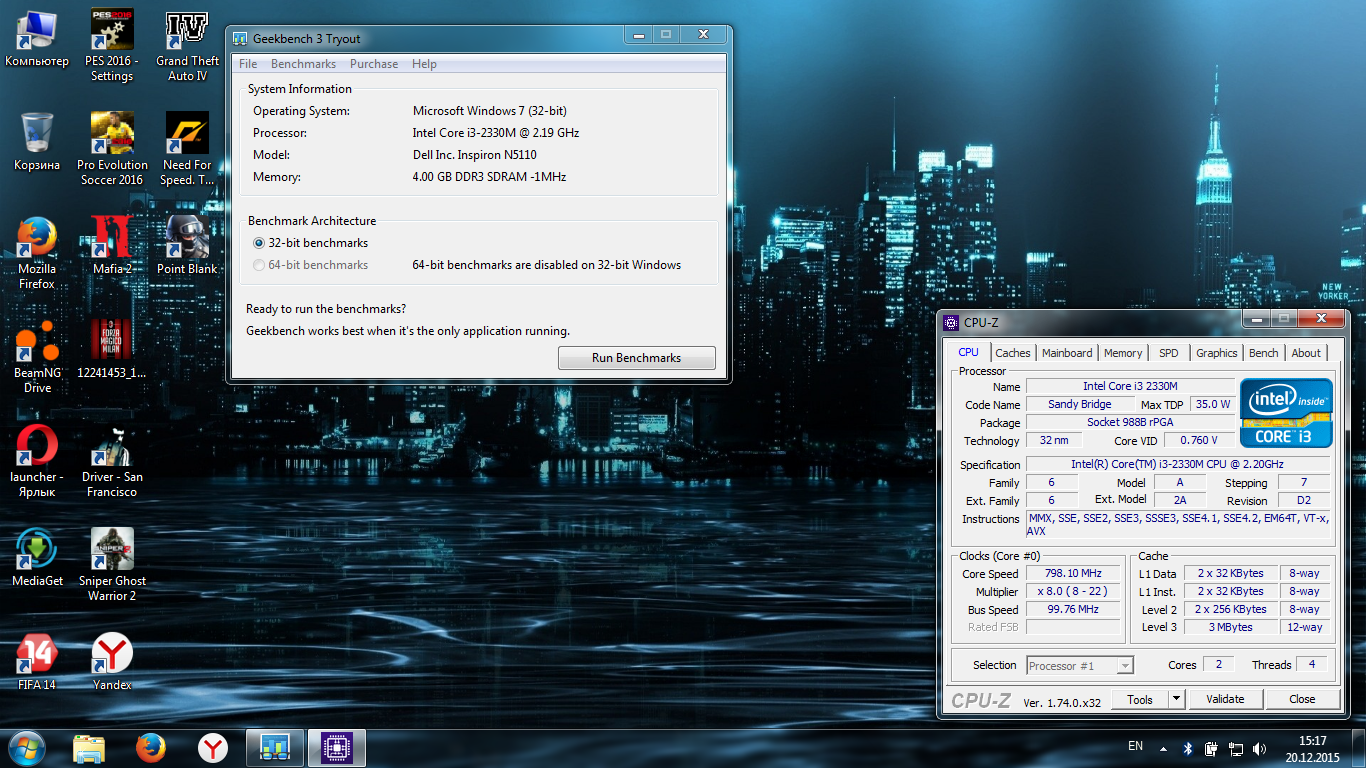Launch Pro Evolution Soccer 2016 shortcut
Image resolution: width=1366 pixels, height=768 pixels.
coord(112,149)
